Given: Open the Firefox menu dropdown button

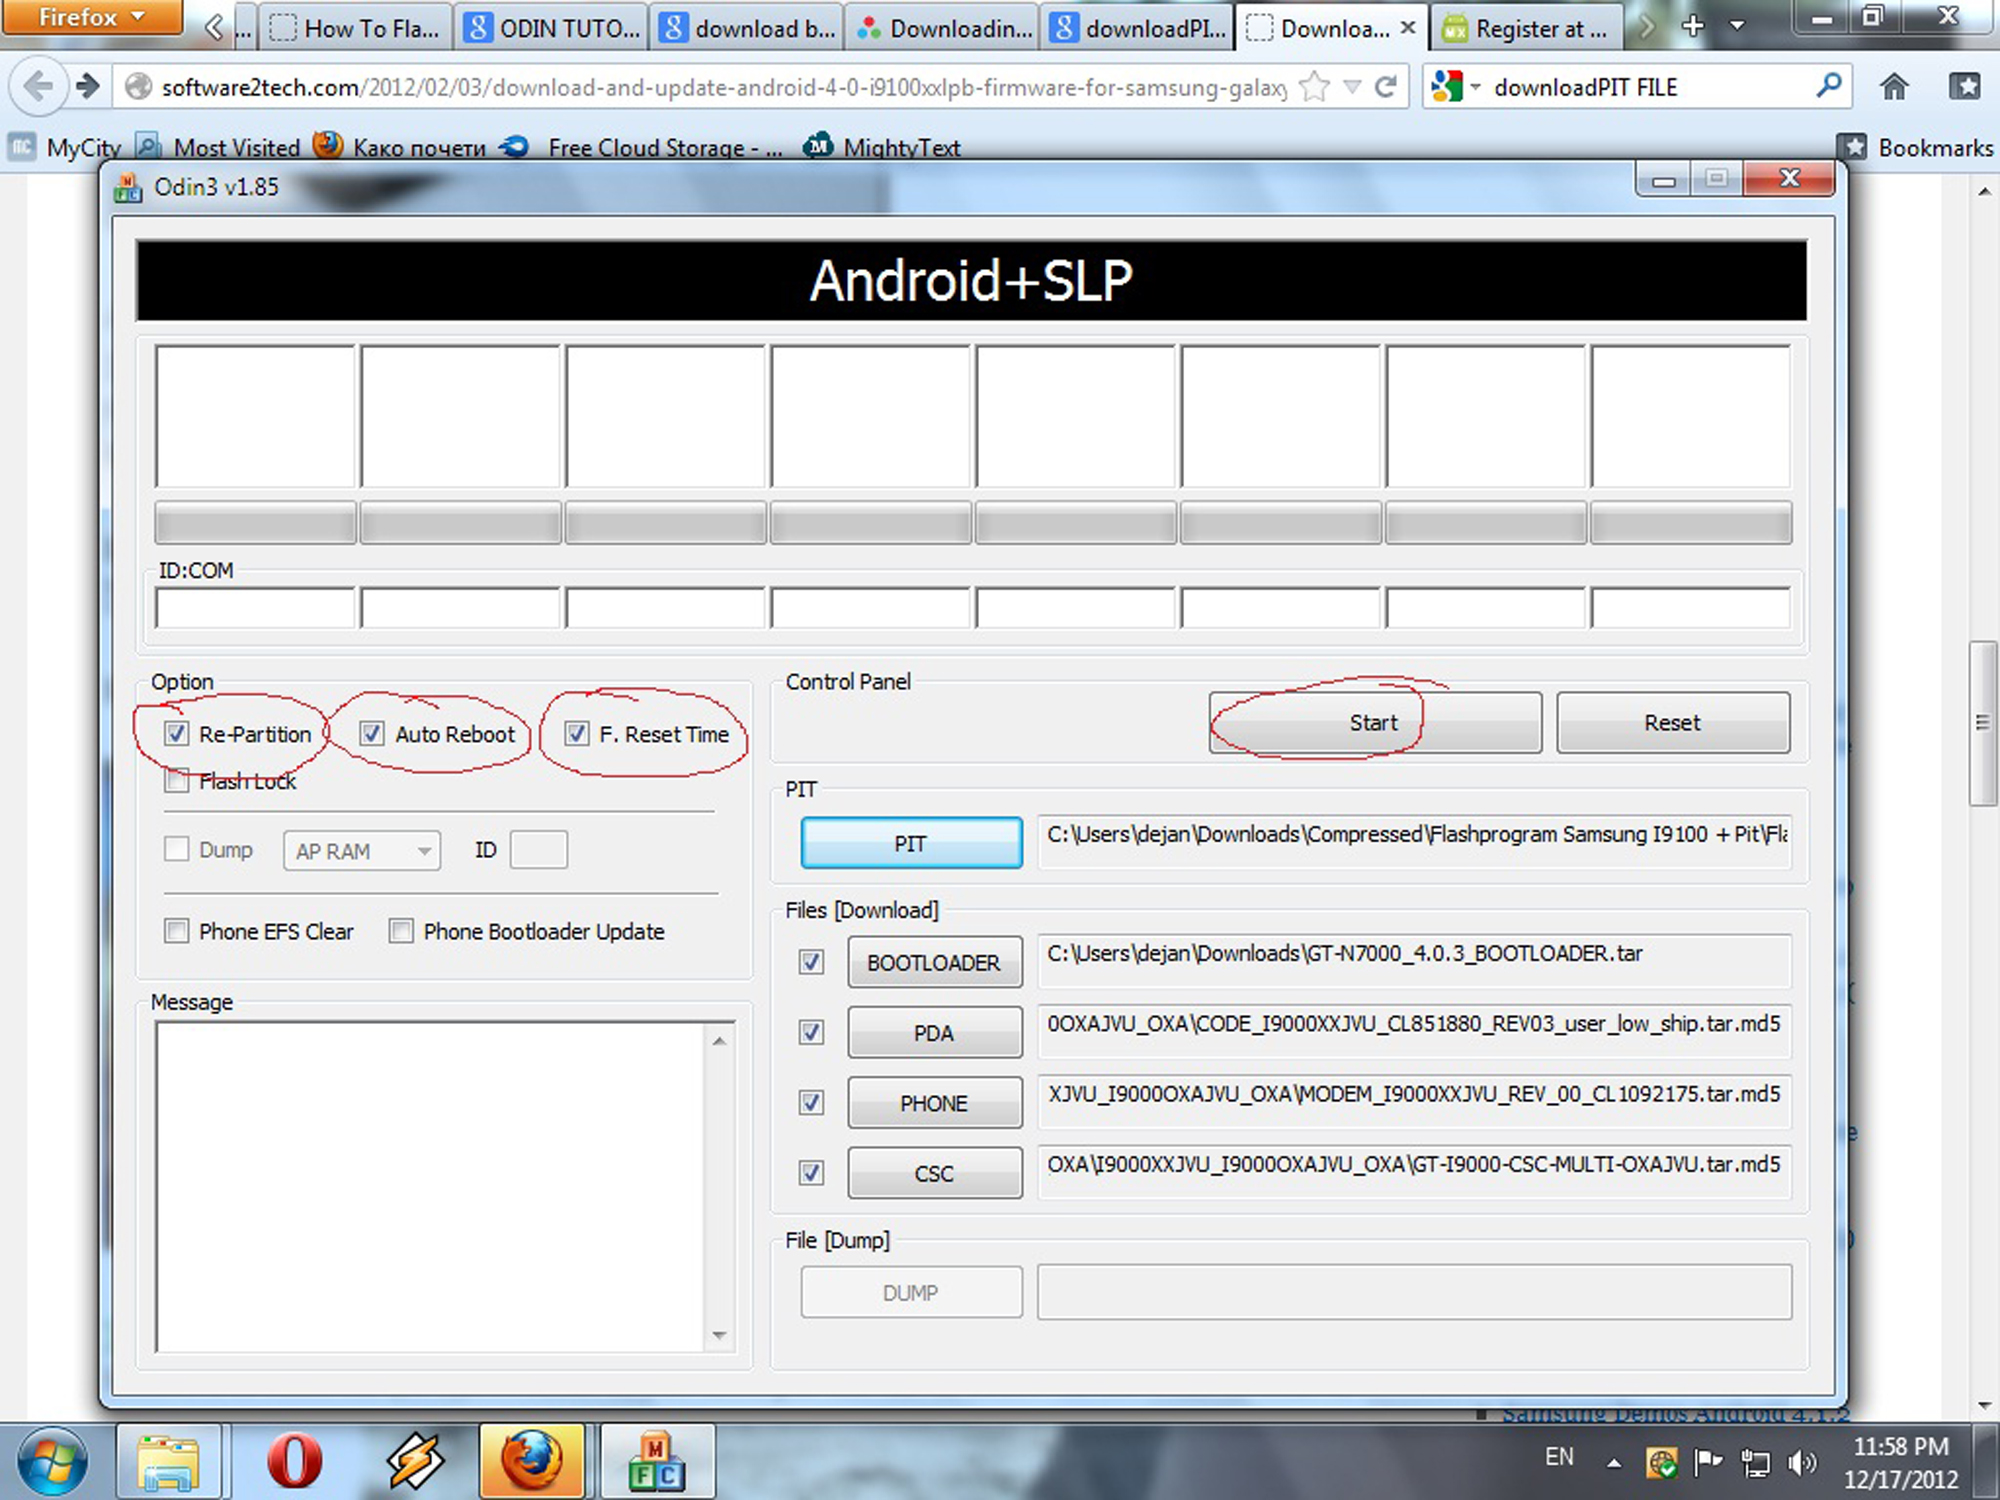Looking at the screenshot, I should (x=90, y=17).
